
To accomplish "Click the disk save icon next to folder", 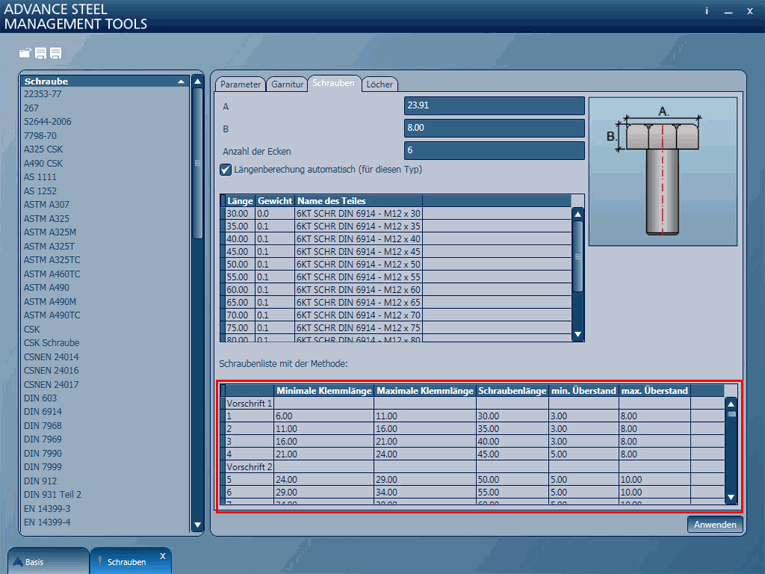I will (x=40, y=53).
